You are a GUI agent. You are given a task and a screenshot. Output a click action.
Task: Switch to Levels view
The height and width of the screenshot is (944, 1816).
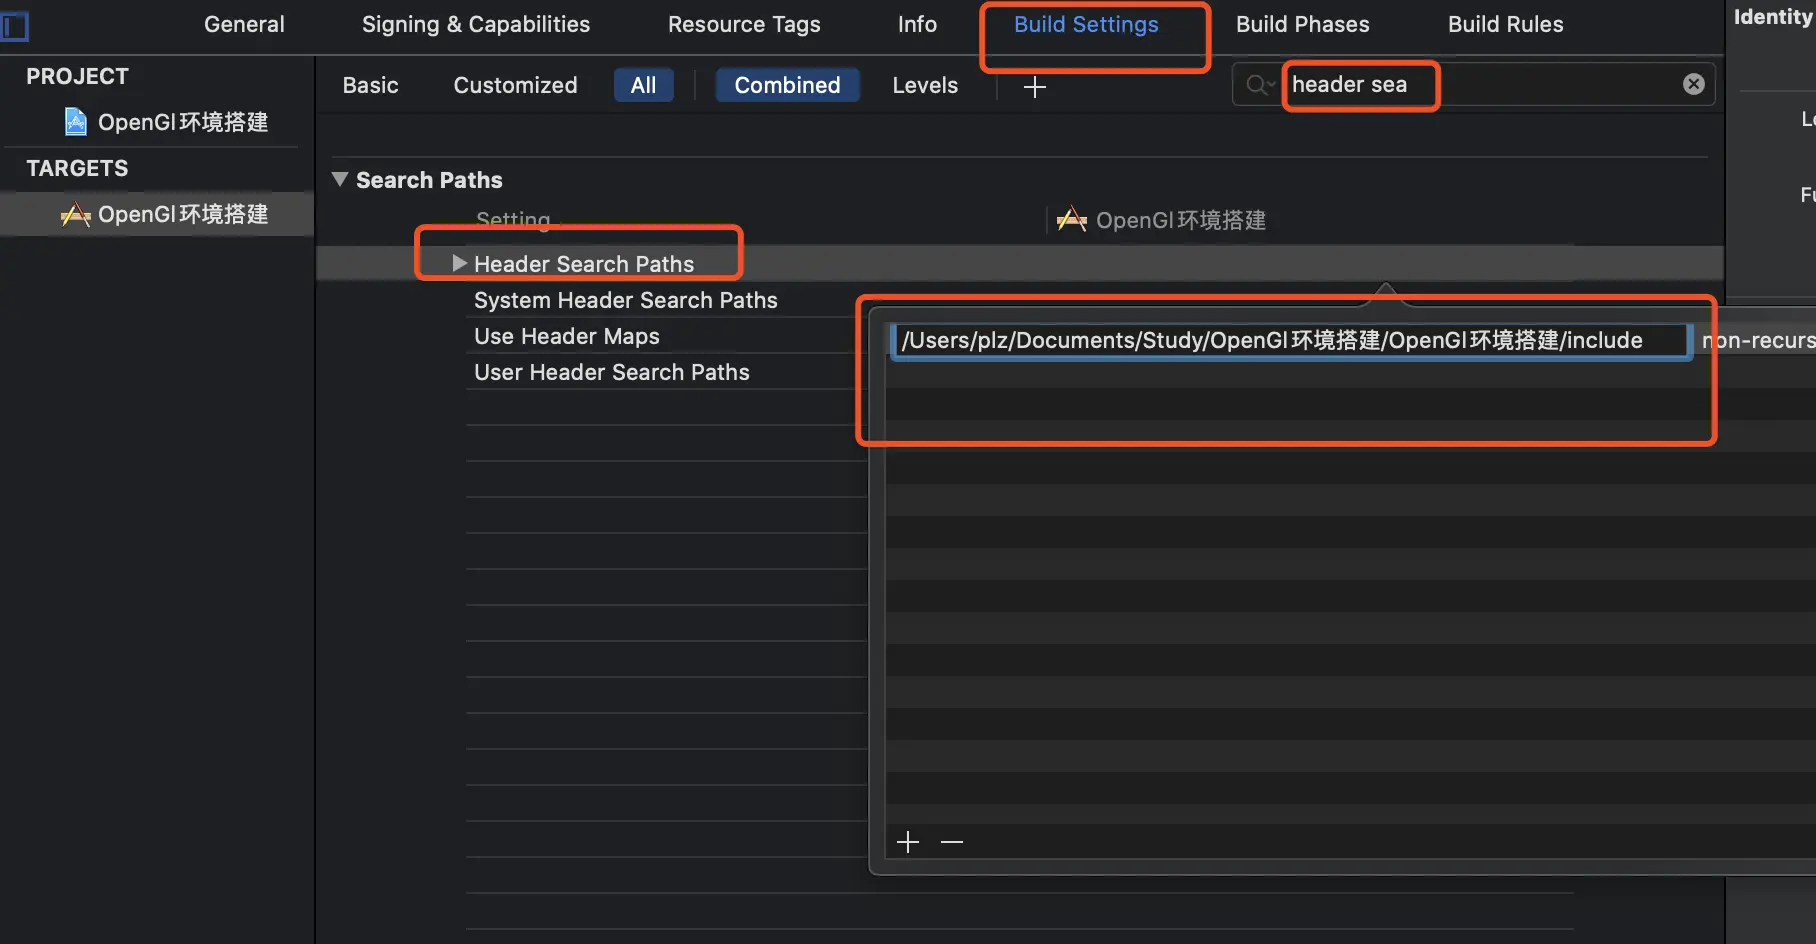(x=925, y=85)
